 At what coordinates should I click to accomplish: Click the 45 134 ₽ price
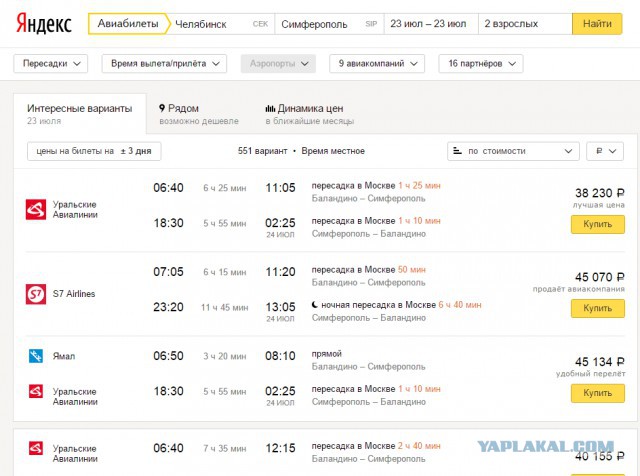pos(600,362)
